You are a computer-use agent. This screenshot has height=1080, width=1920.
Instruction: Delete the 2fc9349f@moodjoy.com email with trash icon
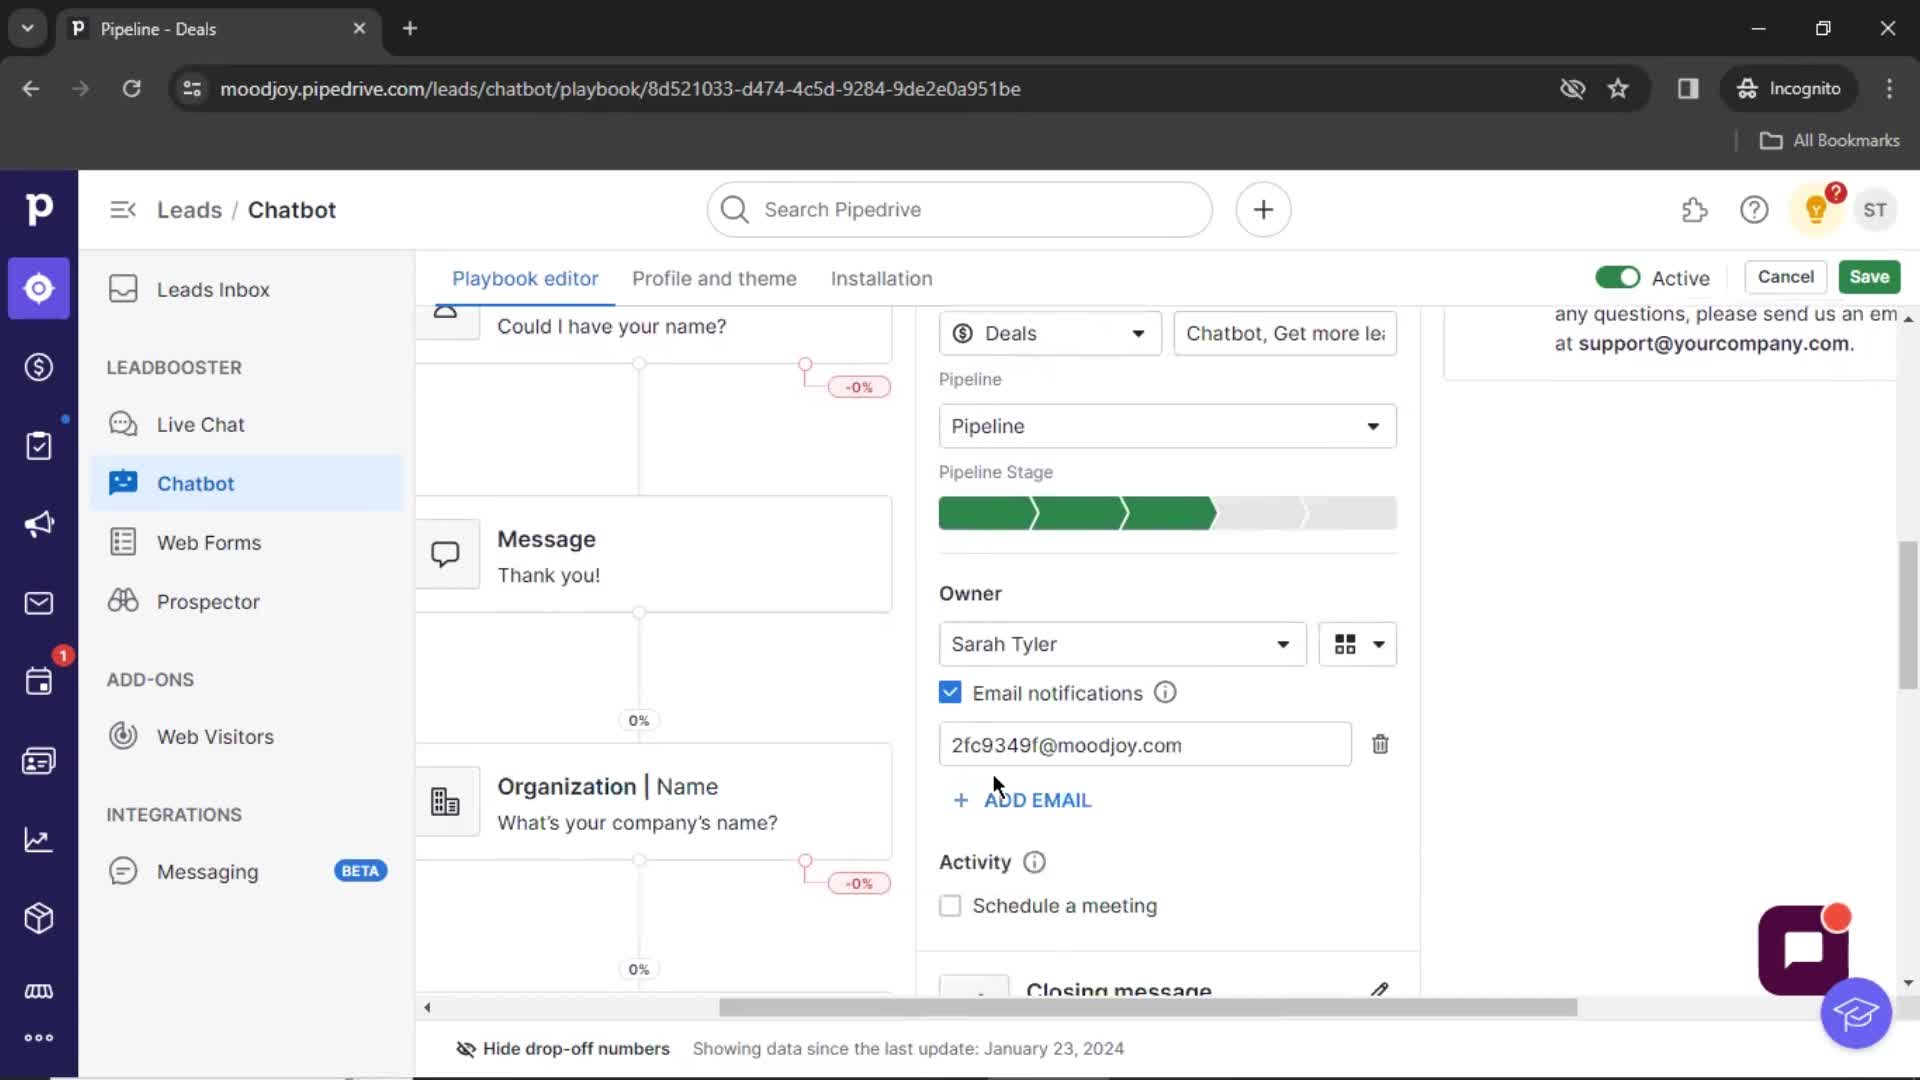(x=1380, y=744)
